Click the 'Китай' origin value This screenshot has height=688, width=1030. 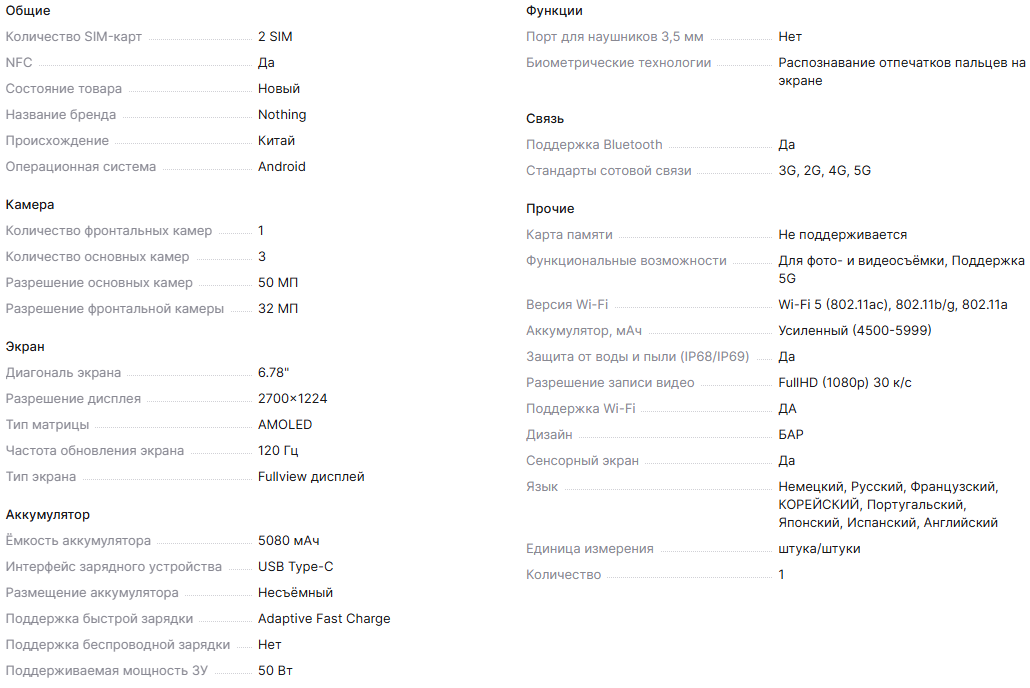277,141
